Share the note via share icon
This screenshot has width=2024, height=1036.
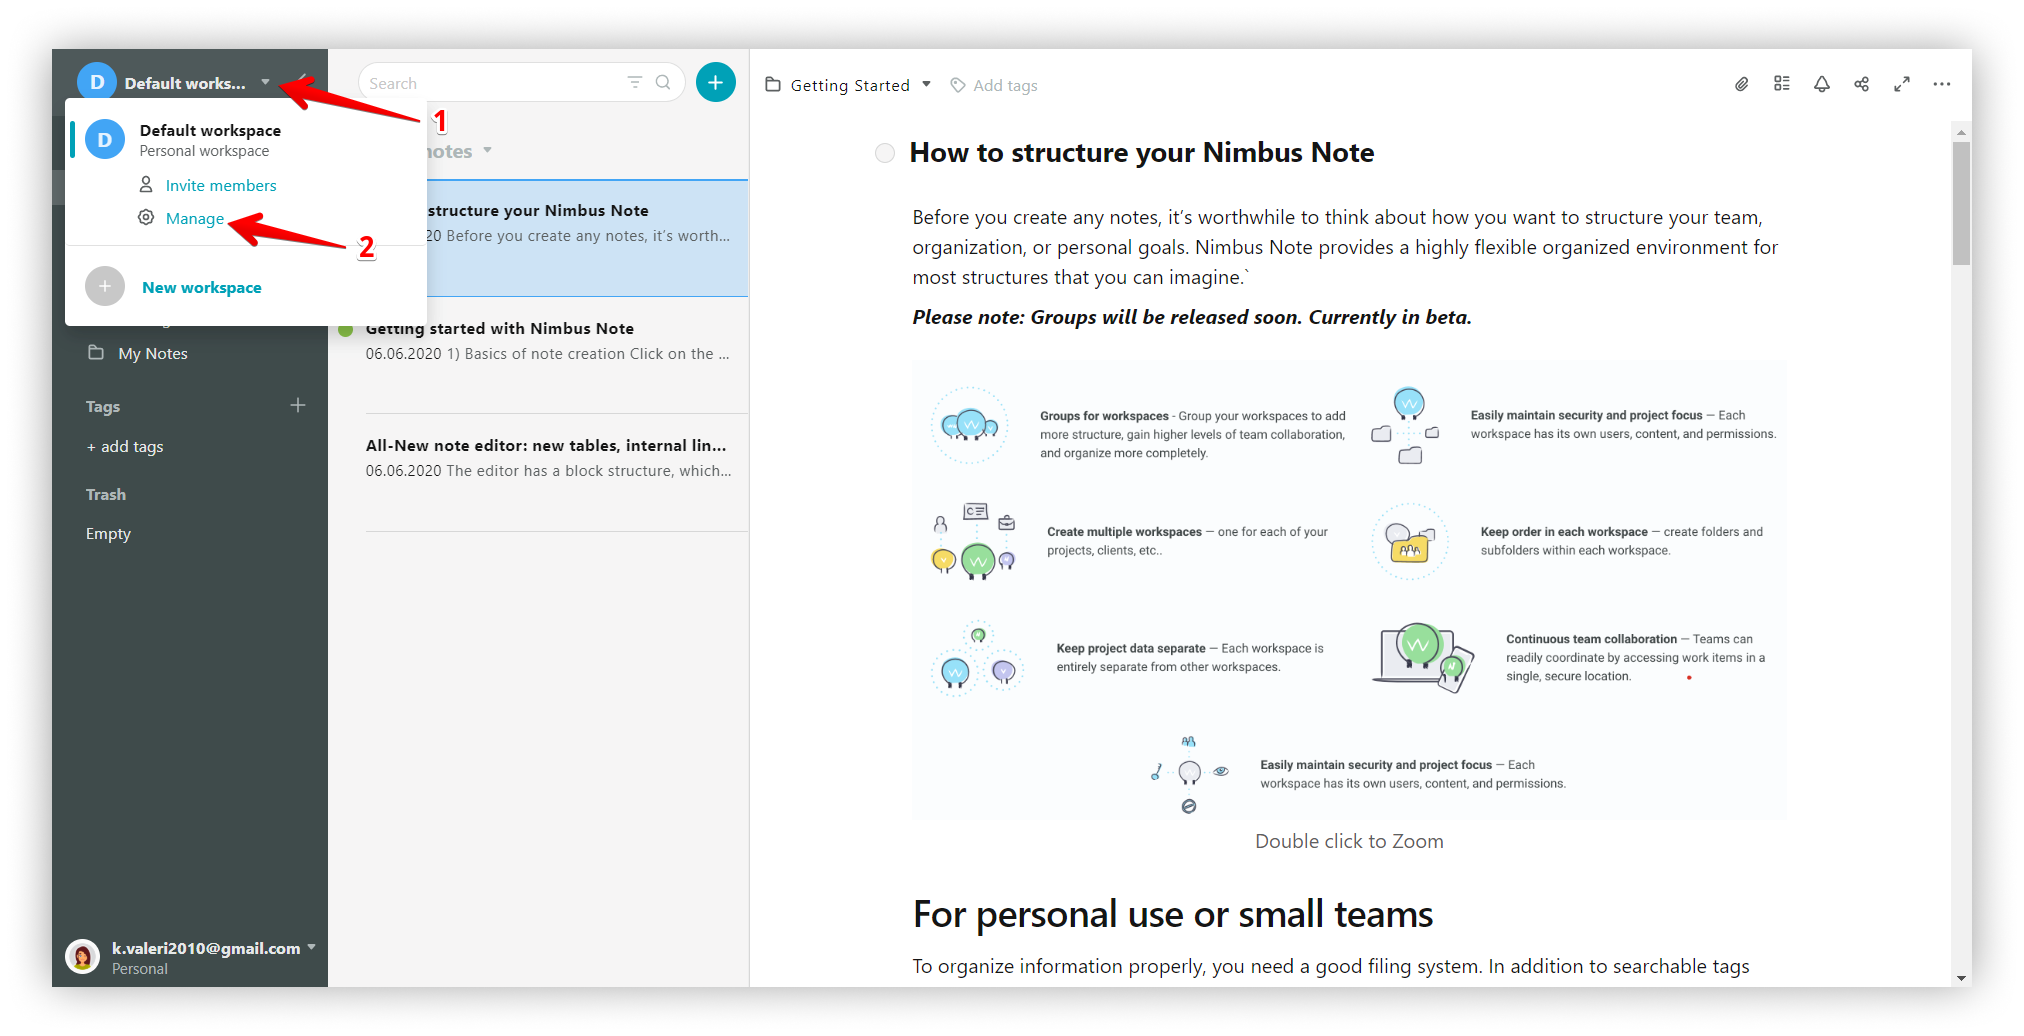1861,84
